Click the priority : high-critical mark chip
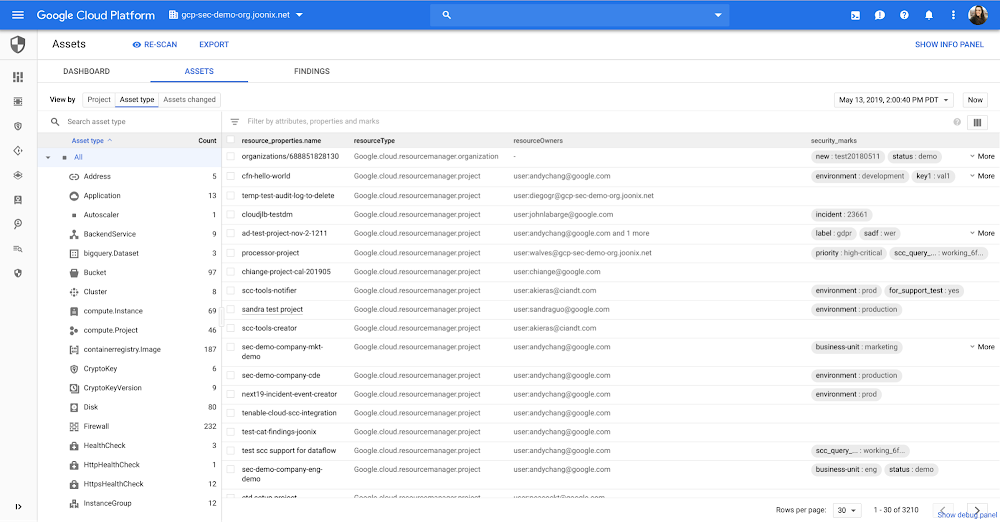Viewport: 1000px width, 522px height. tap(848, 253)
